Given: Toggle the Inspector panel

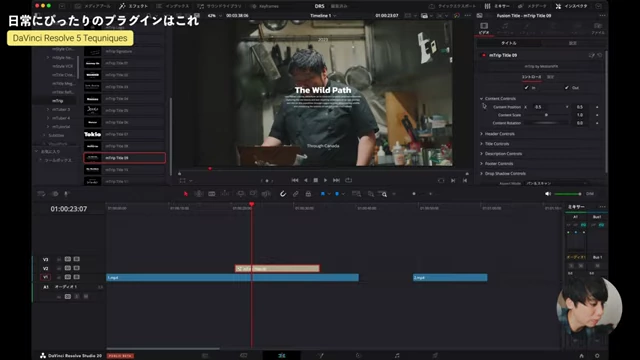Looking at the screenshot, I should pyautogui.click(x=571, y=6).
